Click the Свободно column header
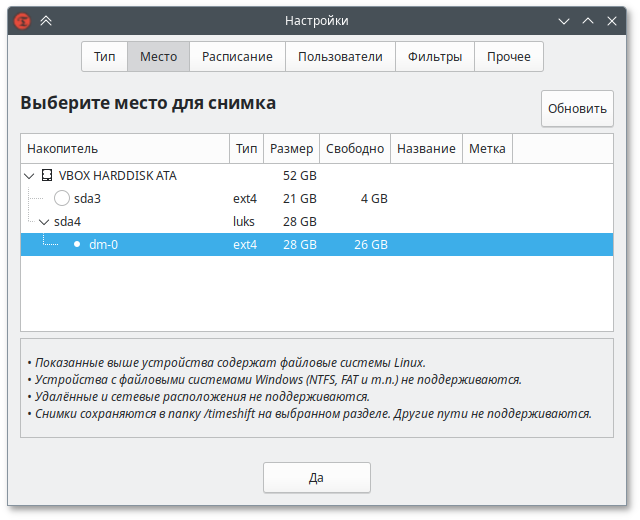This screenshot has width=640, height=520. [355, 149]
